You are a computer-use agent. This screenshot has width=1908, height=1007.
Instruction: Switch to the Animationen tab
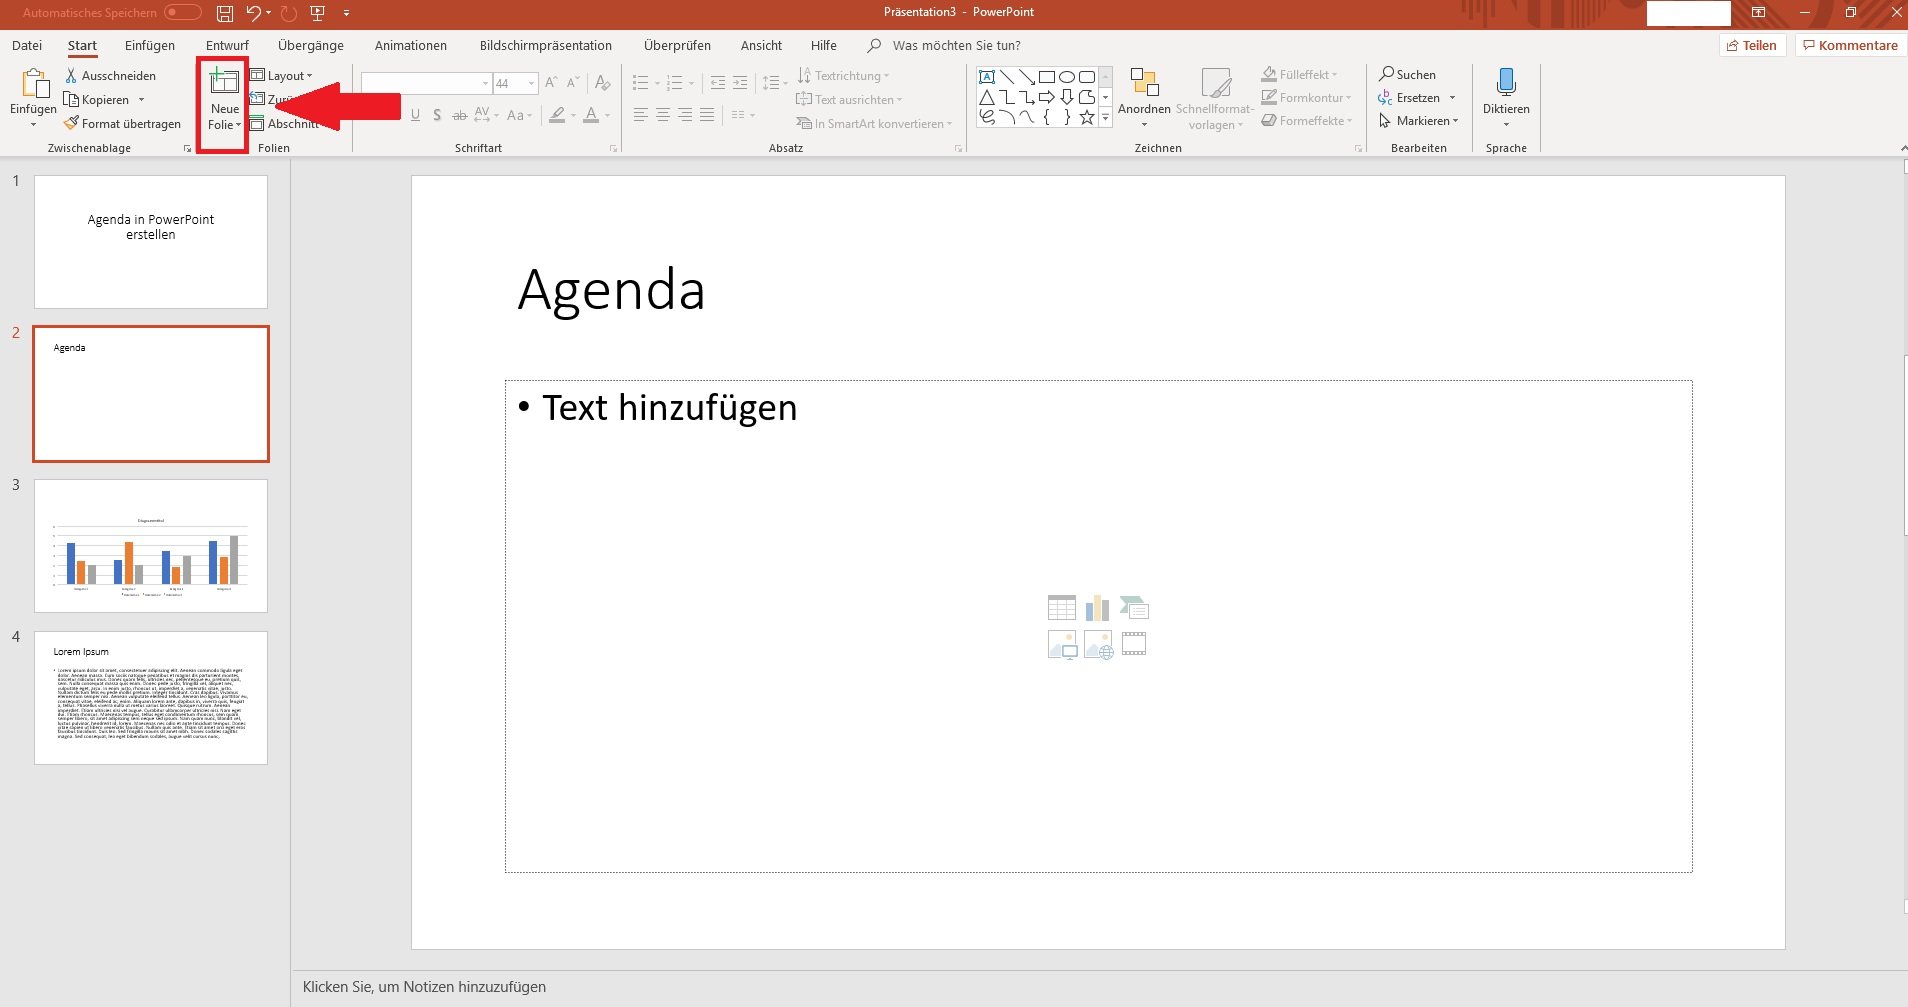click(411, 45)
